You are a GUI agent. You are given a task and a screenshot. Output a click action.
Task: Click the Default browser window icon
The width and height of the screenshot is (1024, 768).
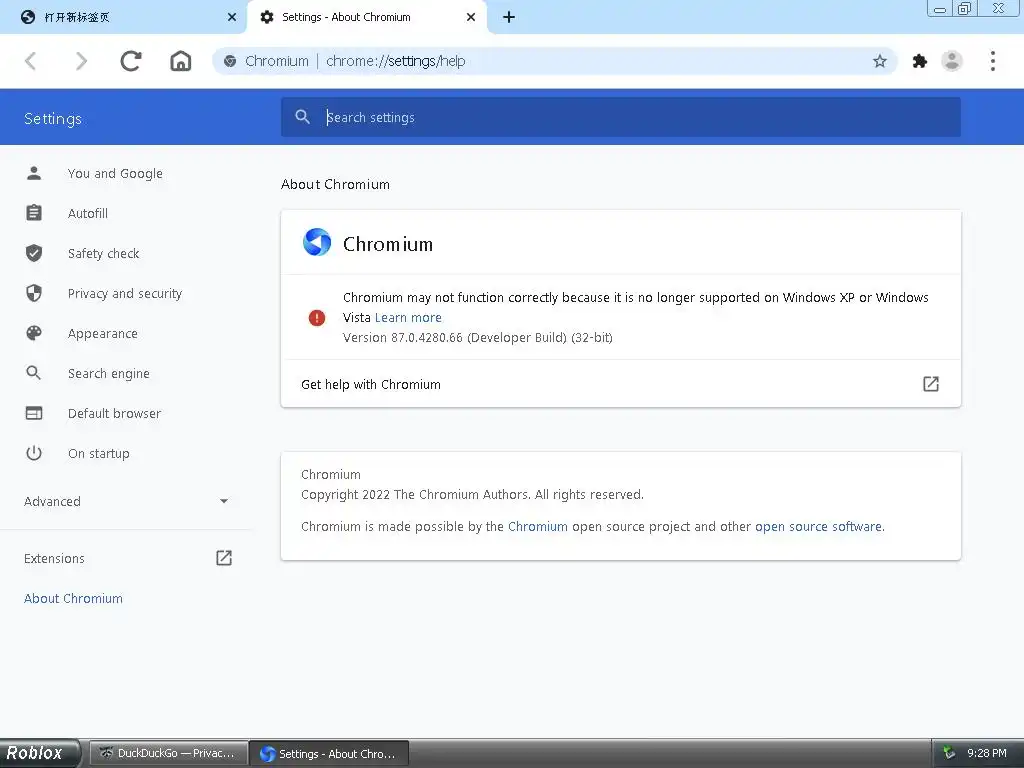34,413
